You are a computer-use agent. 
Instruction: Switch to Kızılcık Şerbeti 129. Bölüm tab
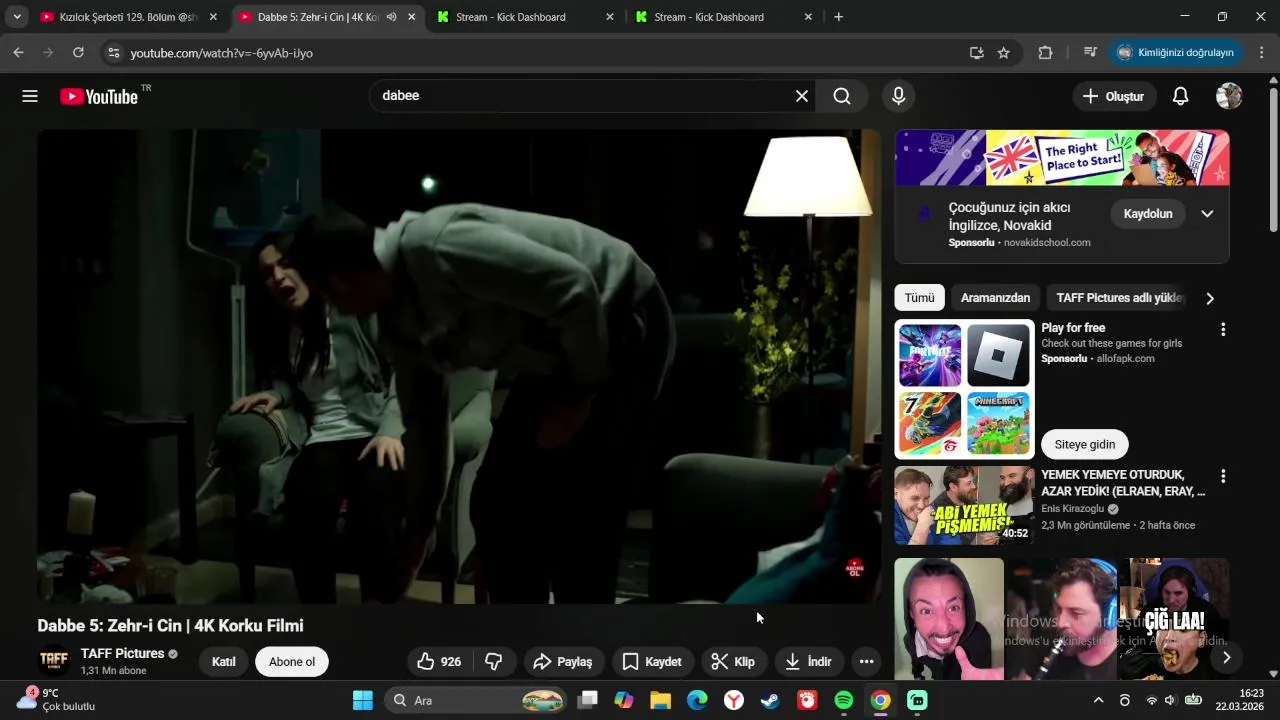[x=127, y=17]
